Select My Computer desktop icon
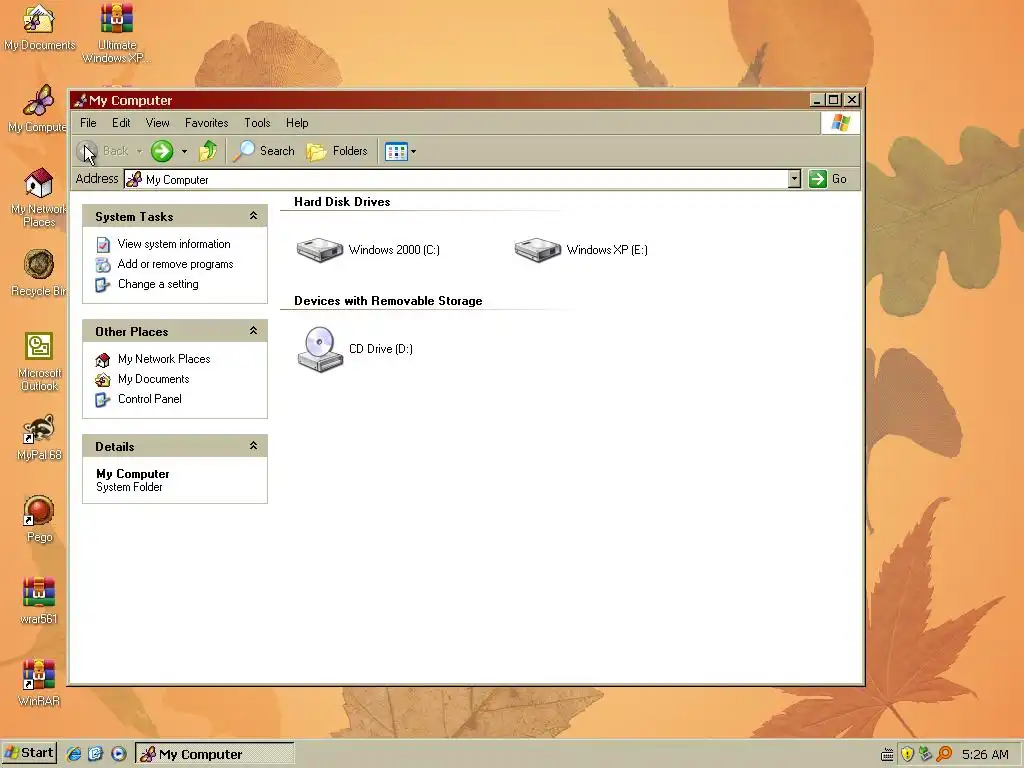The width and height of the screenshot is (1024, 768). 38,108
